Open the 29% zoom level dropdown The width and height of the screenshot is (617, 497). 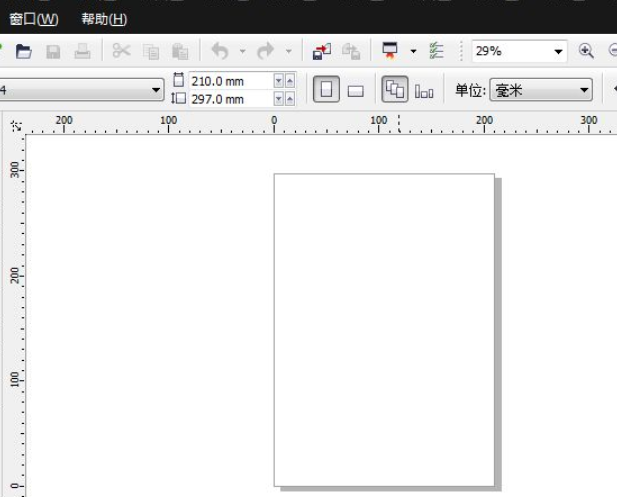coord(559,51)
